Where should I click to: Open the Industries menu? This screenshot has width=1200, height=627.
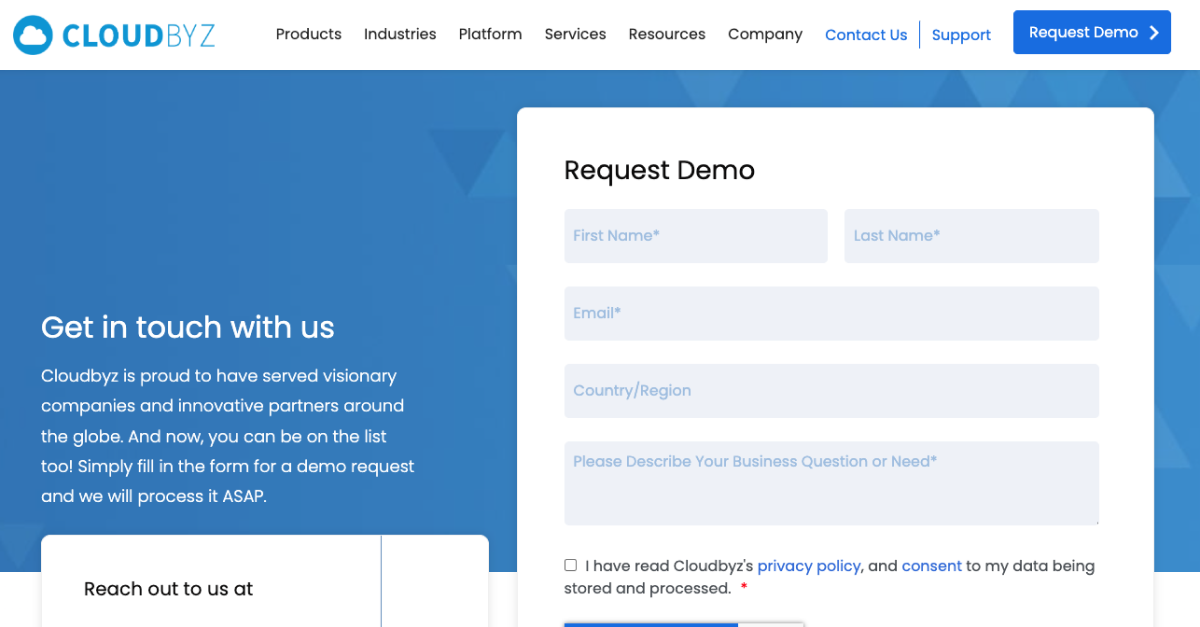click(x=400, y=34)
